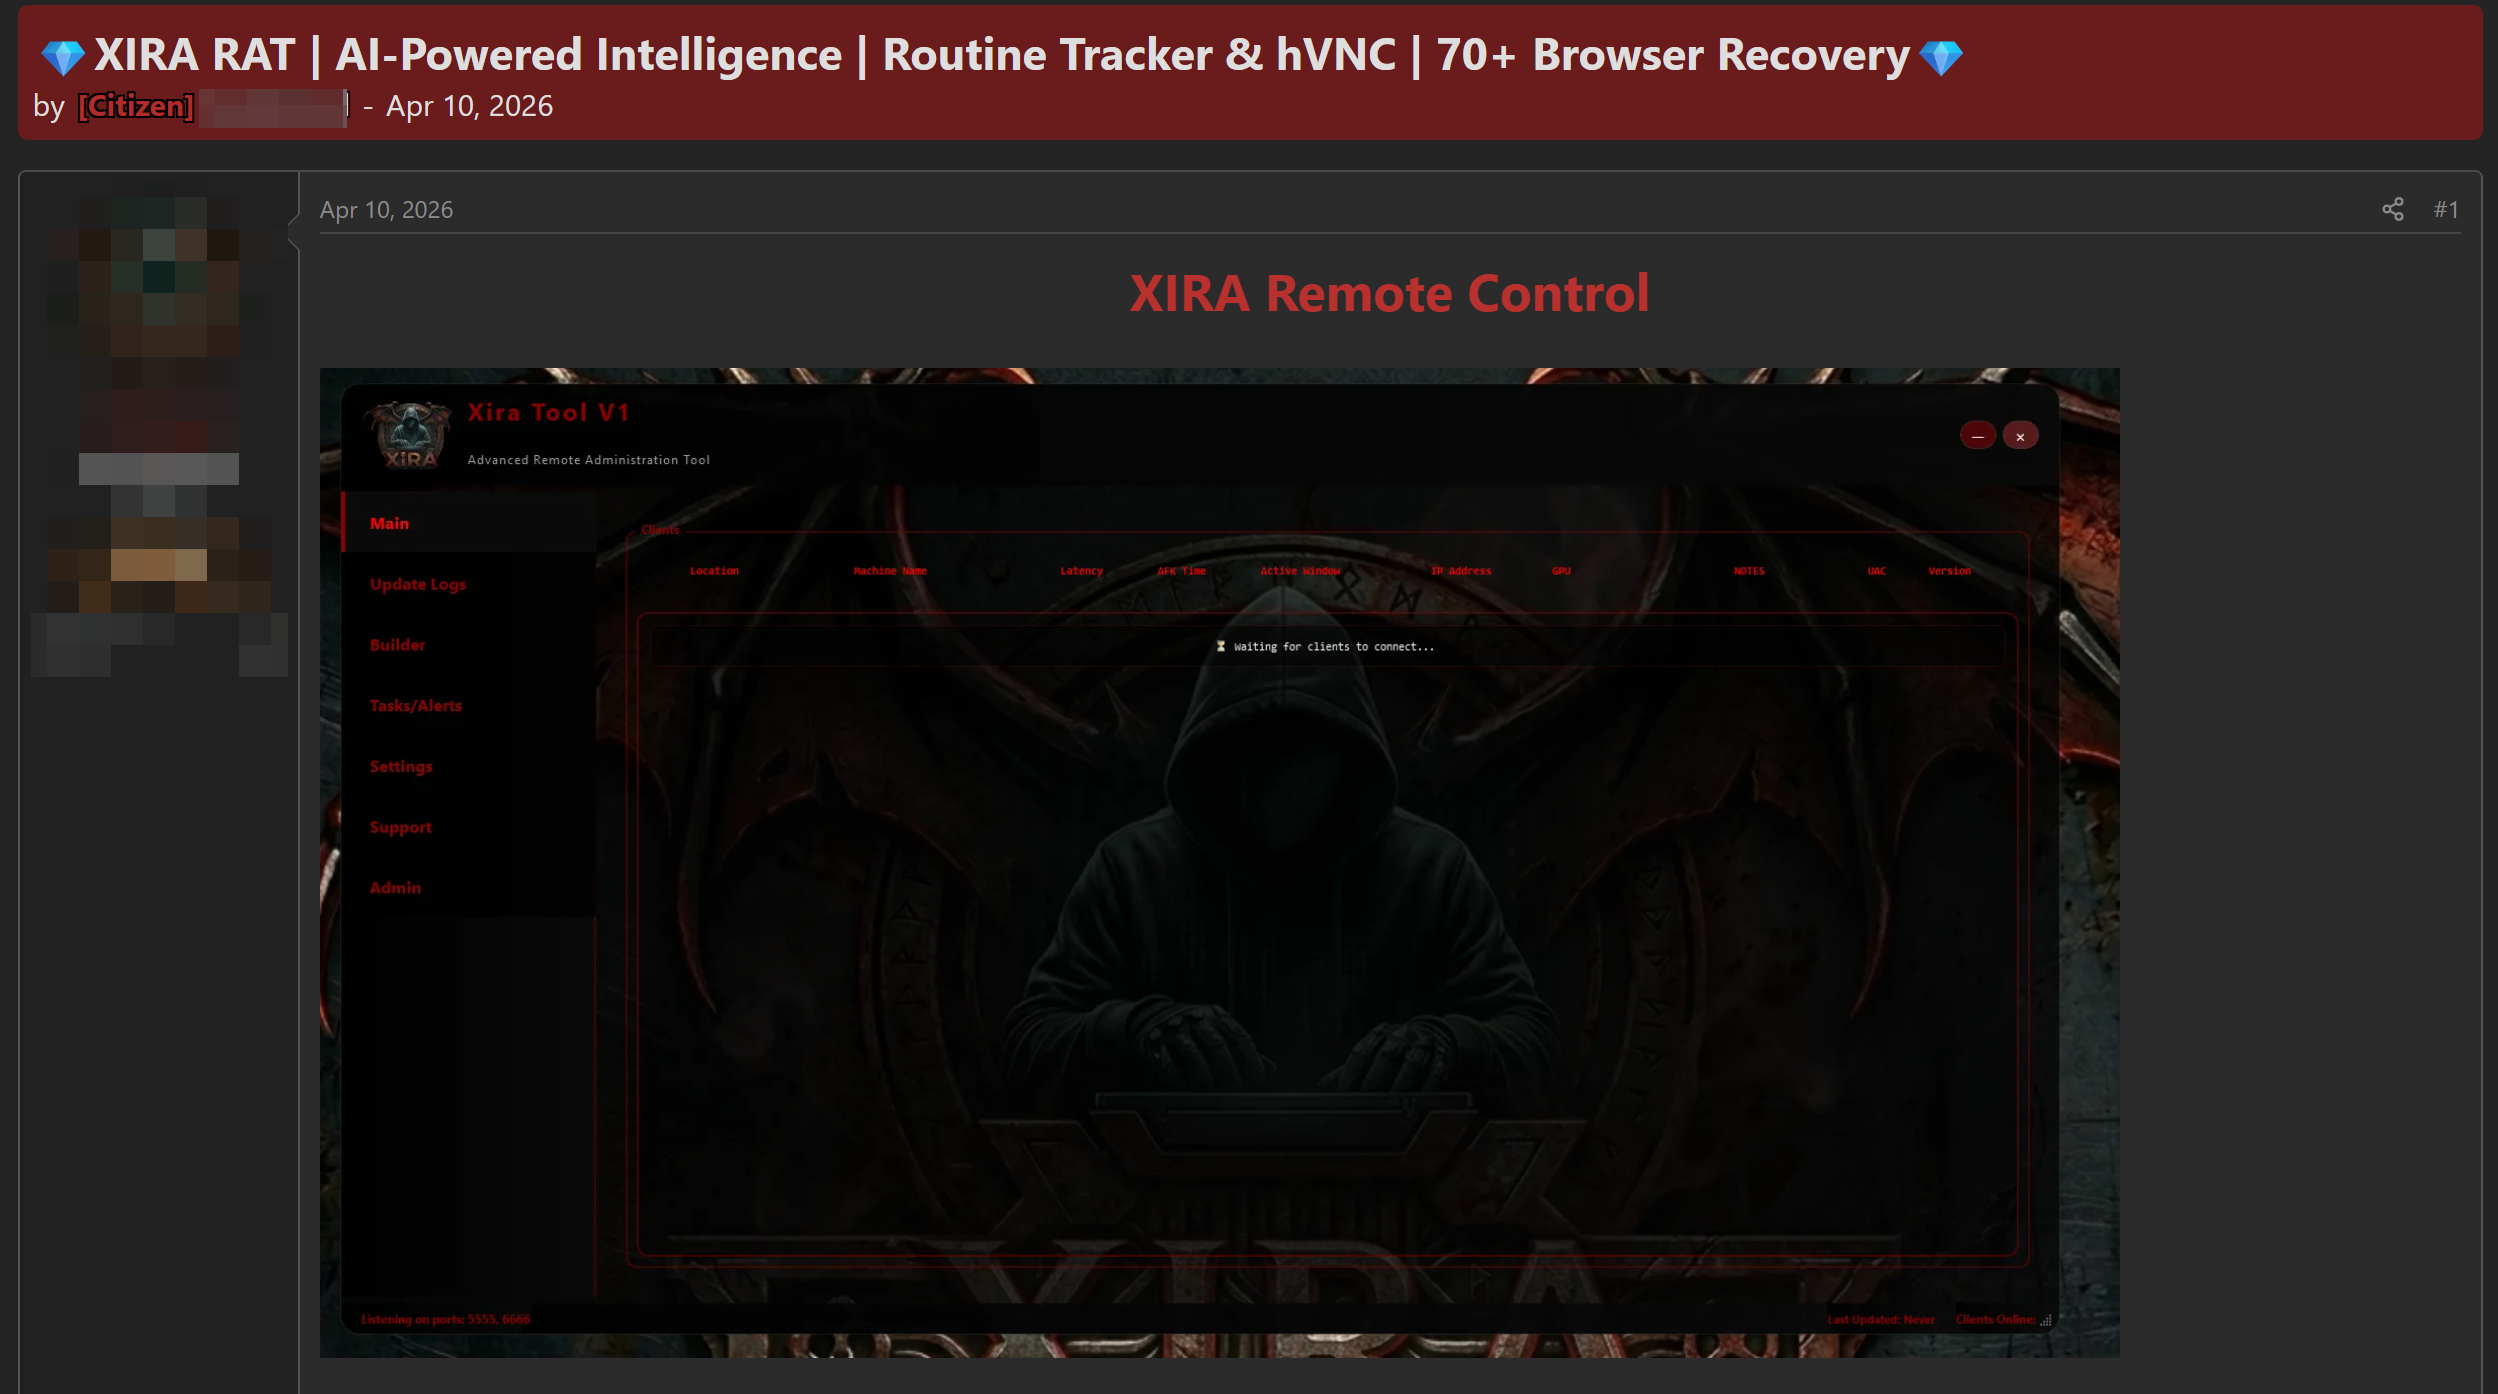
Task: Click the red close X button of Xira Tool
Action: tap(2020, 436)
